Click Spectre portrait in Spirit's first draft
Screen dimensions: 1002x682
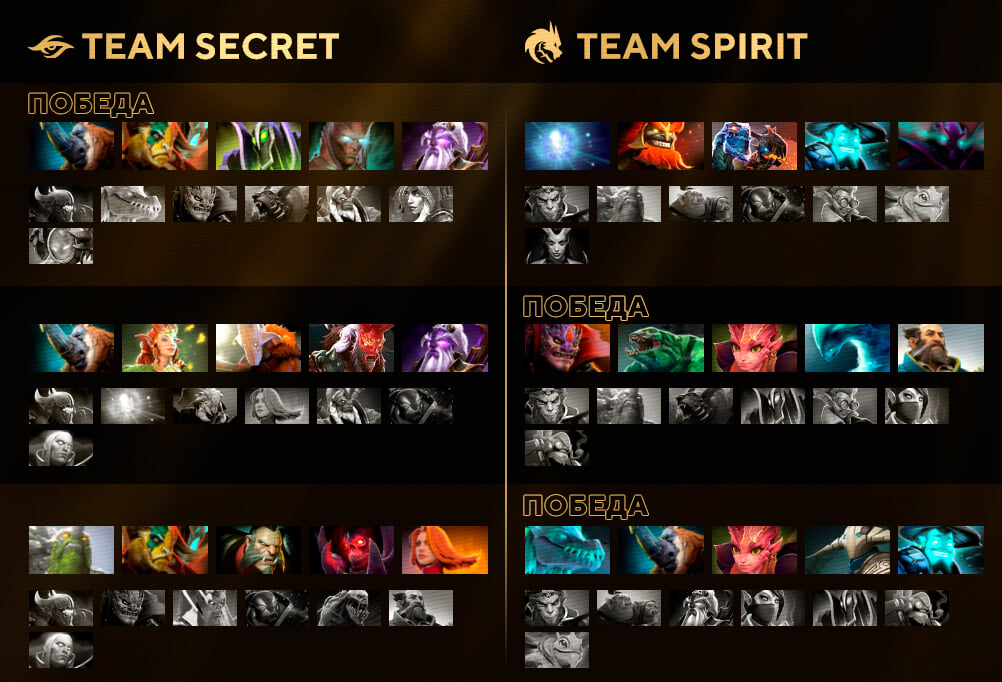(x=941, y=146)
